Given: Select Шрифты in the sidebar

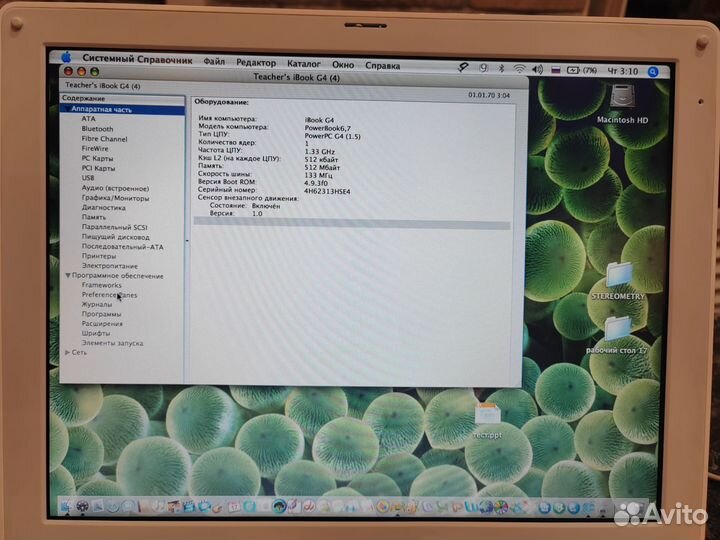Looking at the screenshot, I should pyautogui.click(x=96, y=333).
